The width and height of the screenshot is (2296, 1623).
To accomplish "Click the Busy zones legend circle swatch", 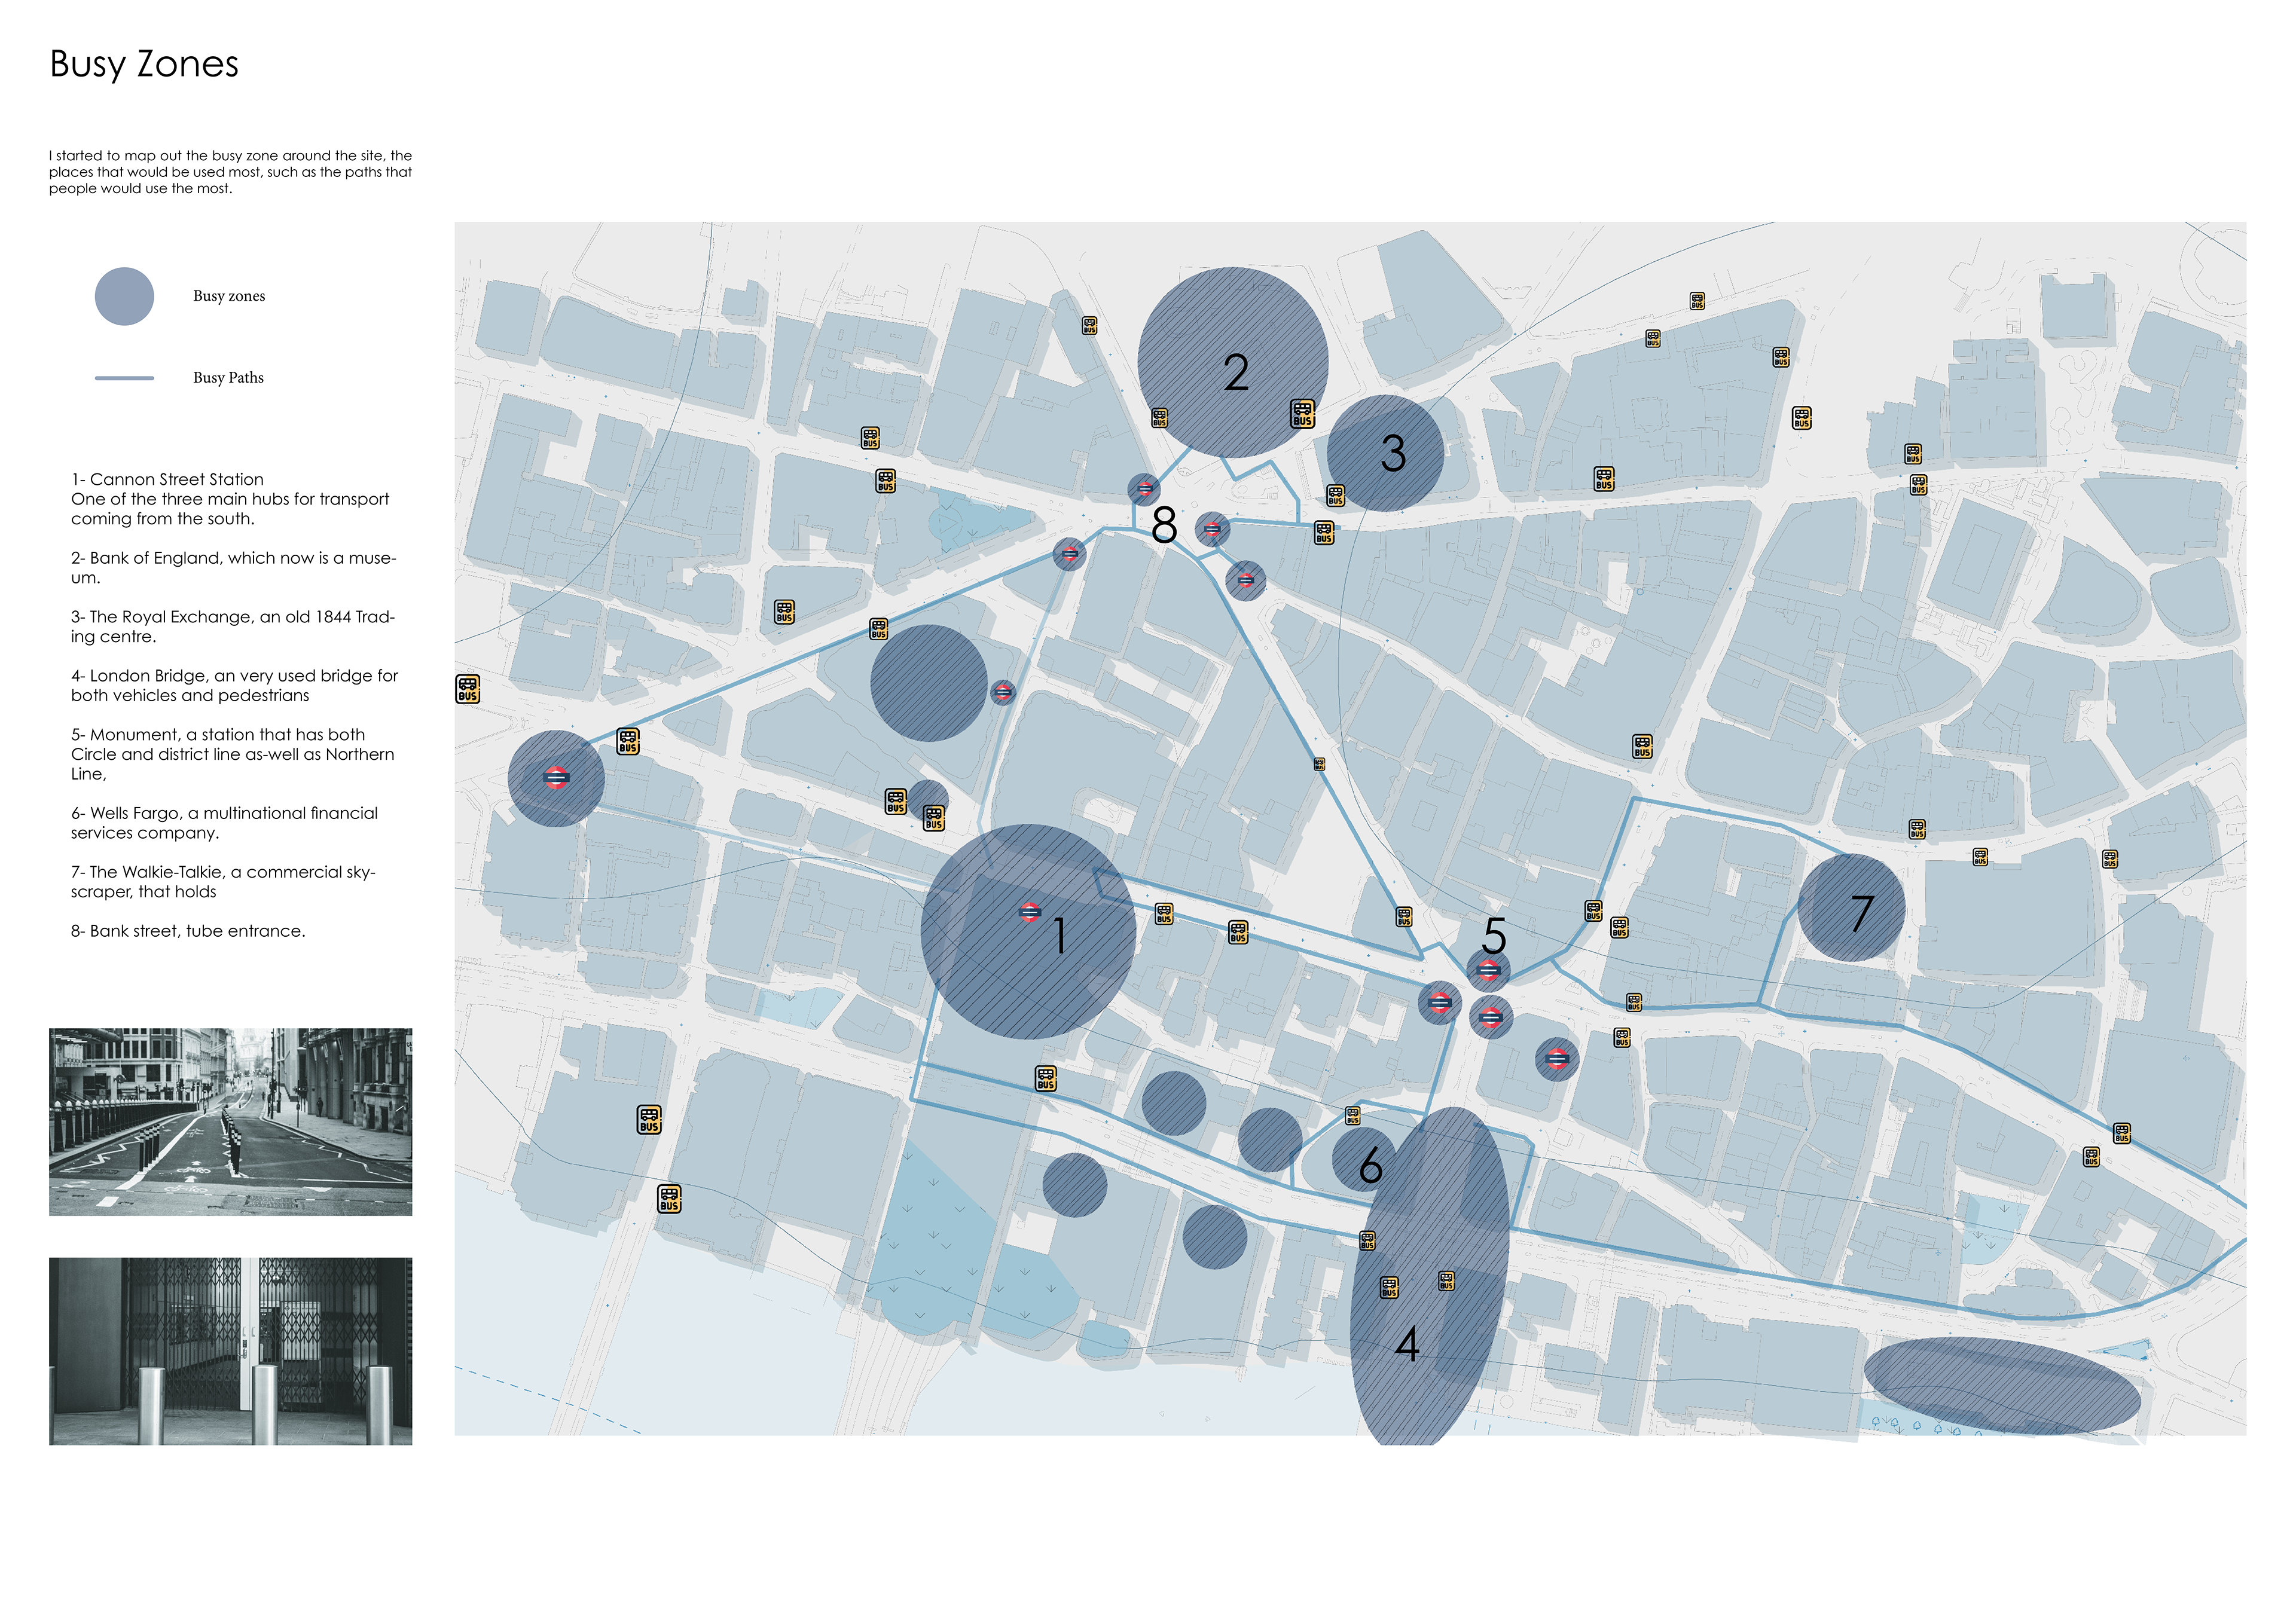I will click(x=124, y=296).
